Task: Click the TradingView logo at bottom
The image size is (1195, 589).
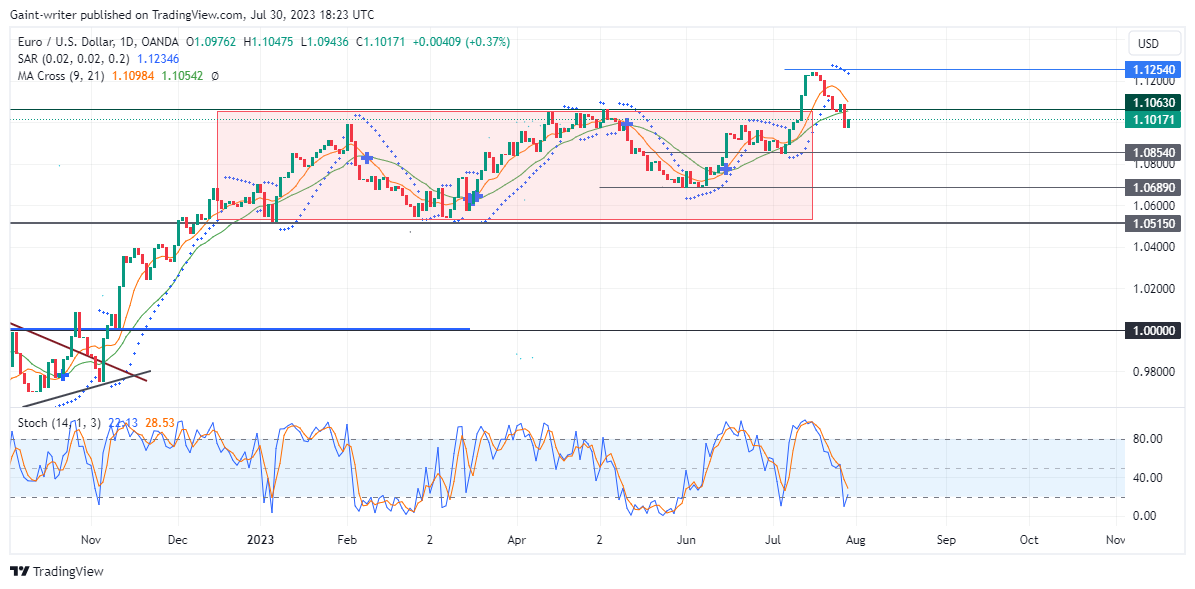Action: tap(56, 571)
